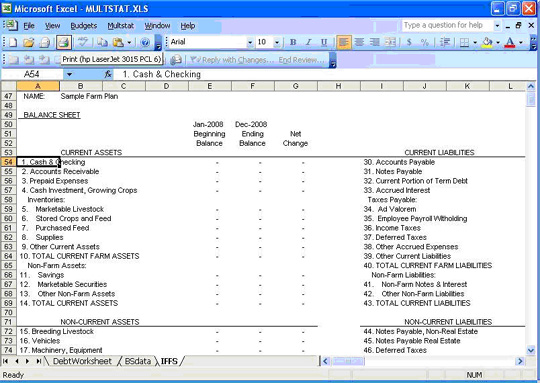Switch to the BSdata sheet tab

point(138,361)
